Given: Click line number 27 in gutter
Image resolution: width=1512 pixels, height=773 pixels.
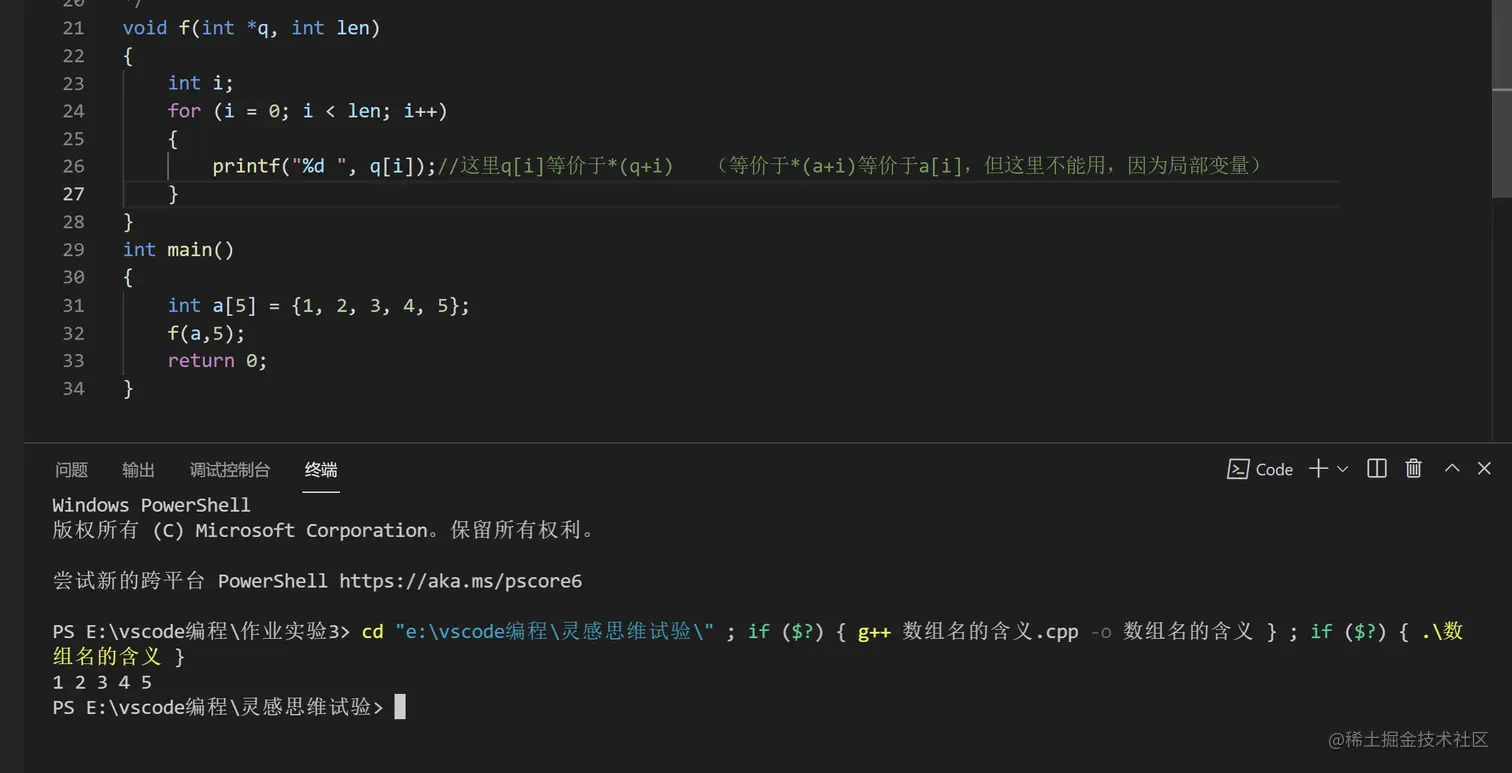Looking at the screenshot, I should coord(73,194).
